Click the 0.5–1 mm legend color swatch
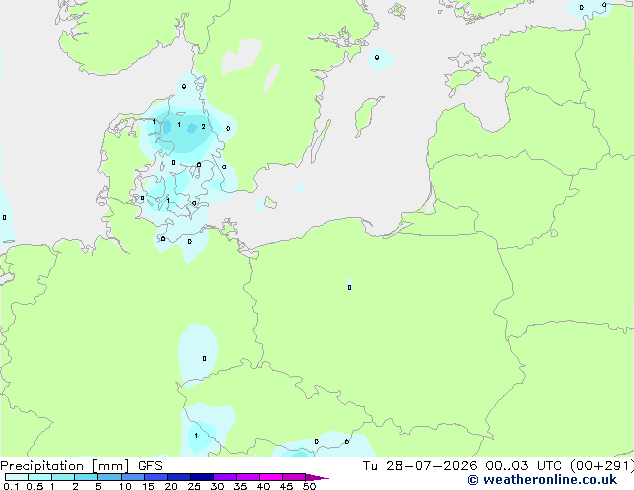The height and width of the screenshot is (490, 634). [40, 477]
